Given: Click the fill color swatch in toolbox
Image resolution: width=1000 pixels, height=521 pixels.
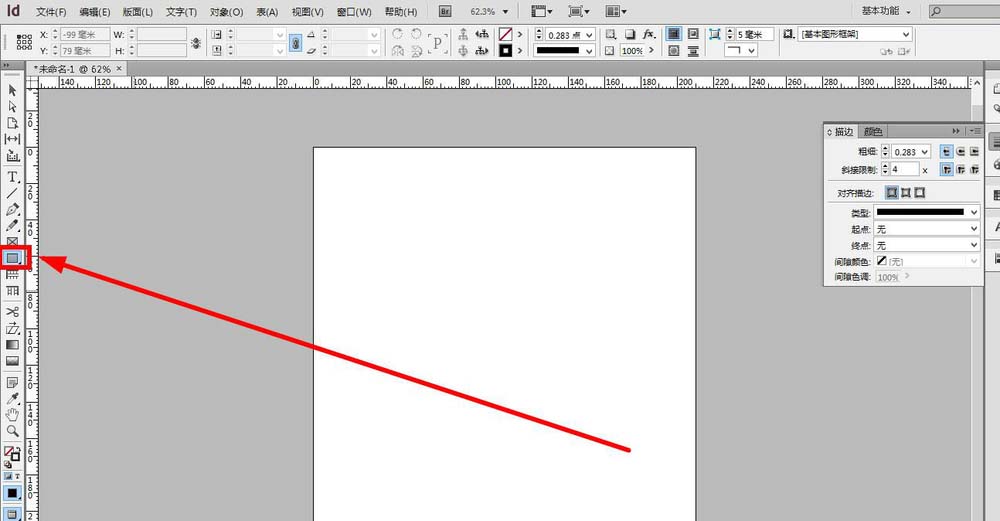Looking at the screenshot, I should [x=11, y=452].
